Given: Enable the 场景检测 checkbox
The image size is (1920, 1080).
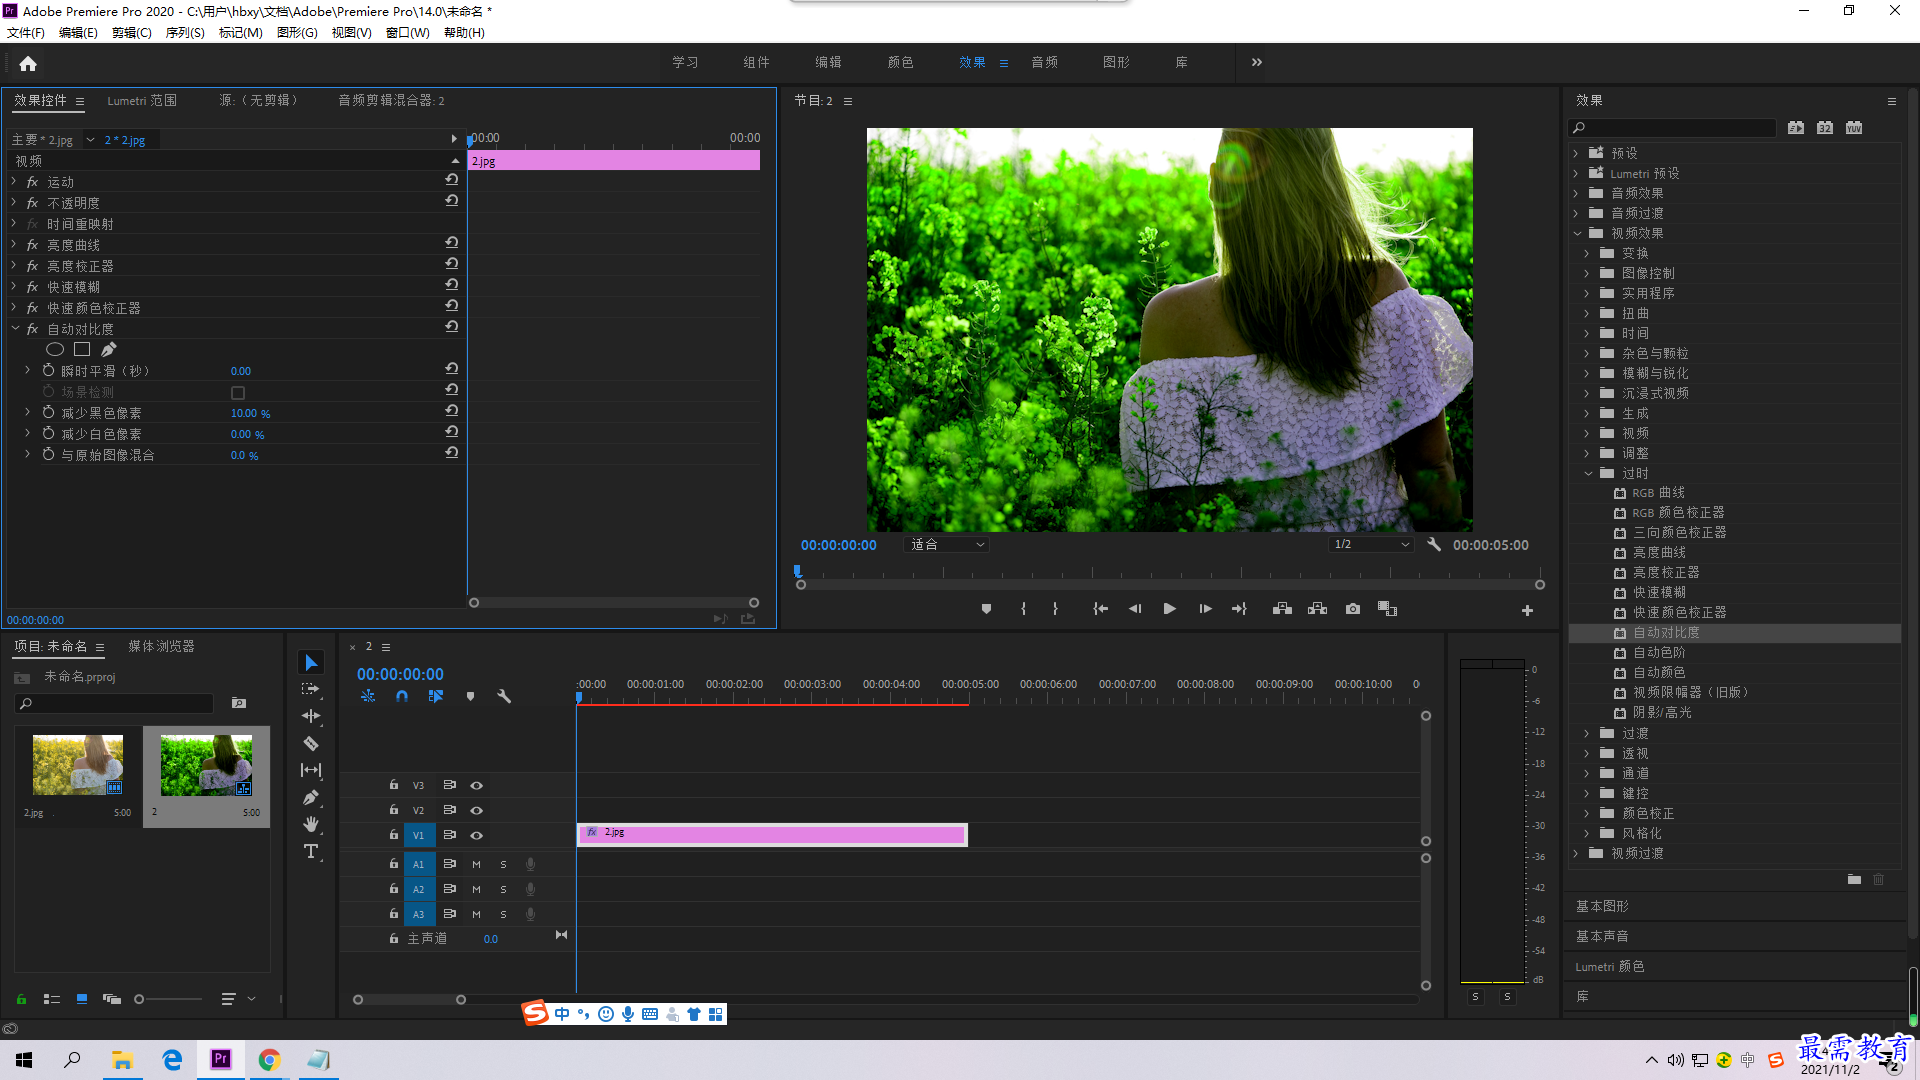Looking at the screenshot, I should (238, 392).
